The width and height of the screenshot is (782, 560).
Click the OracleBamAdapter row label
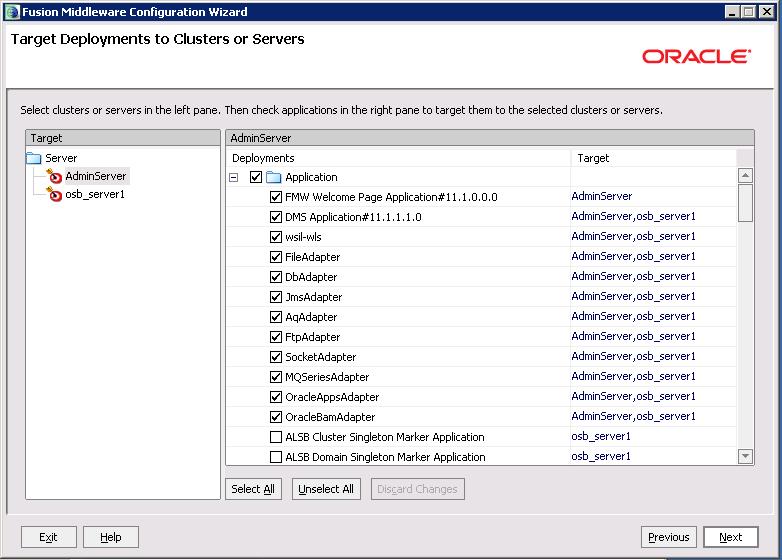(x=330, y=417)
